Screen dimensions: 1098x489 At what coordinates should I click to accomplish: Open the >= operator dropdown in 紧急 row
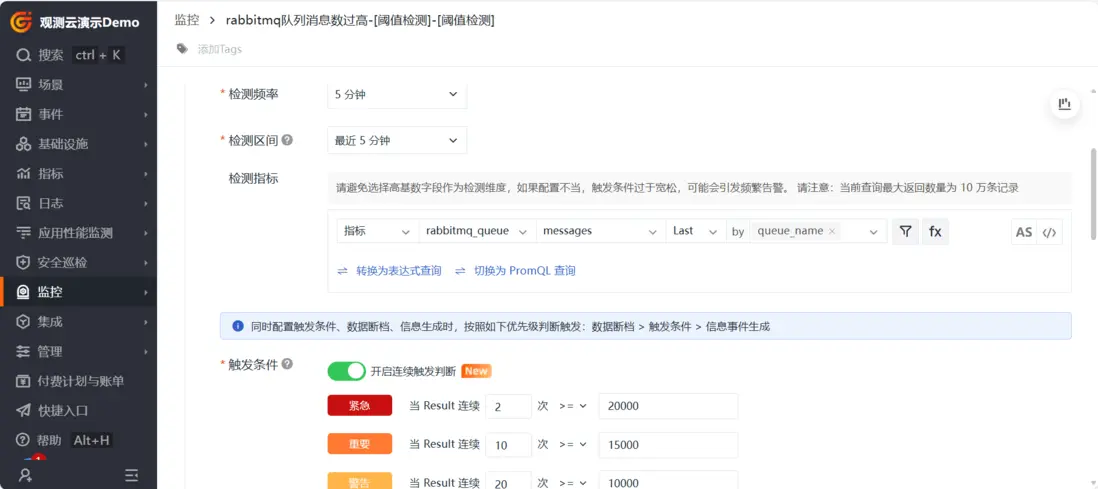pos(572,406)
